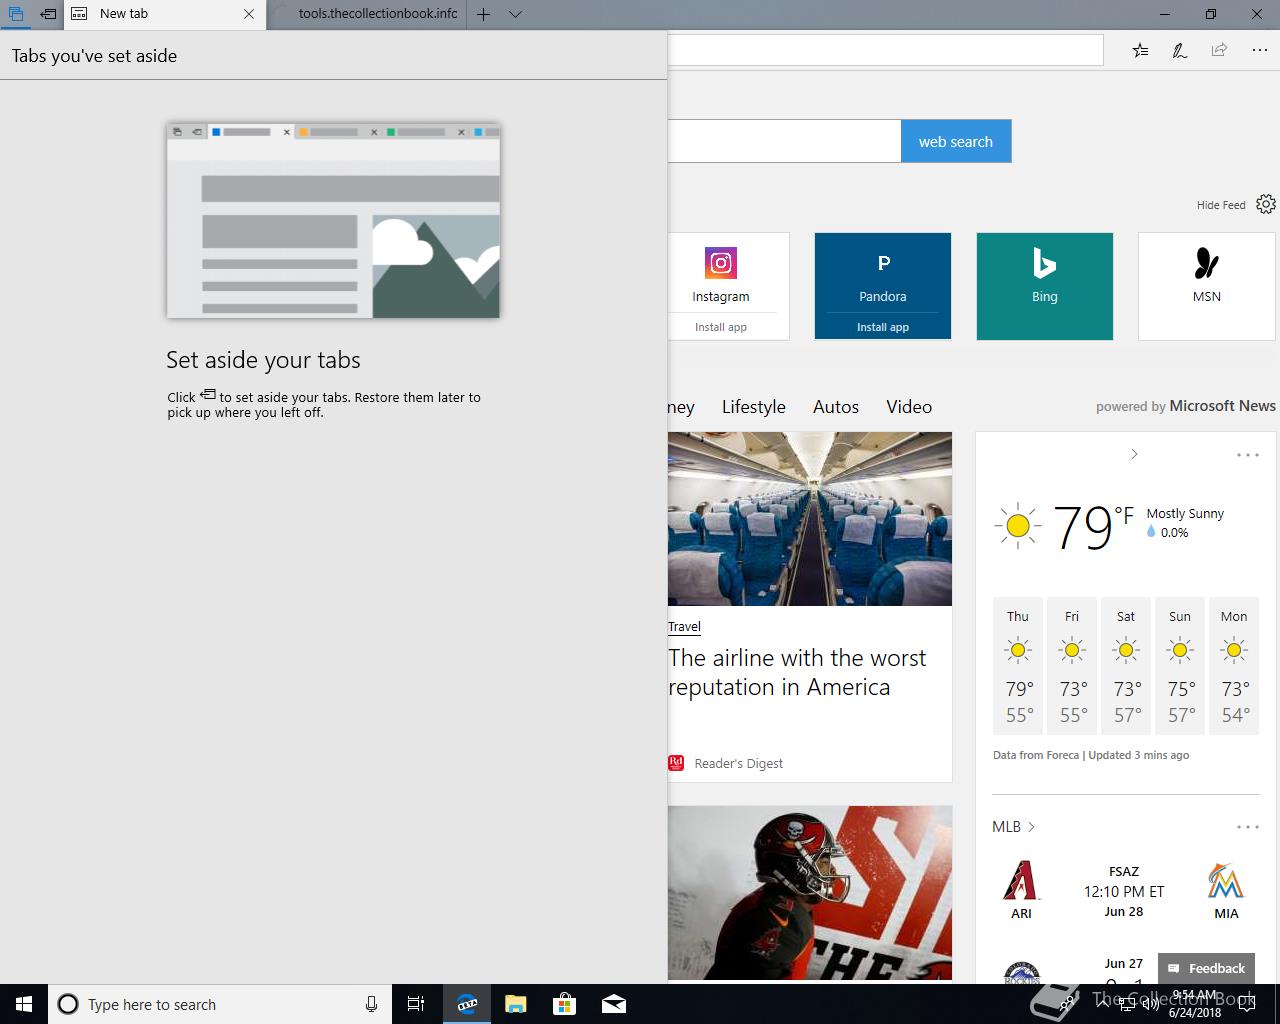The width and height of the screenshot is (1280, 1024).
Task: Open the Windows Start menu
Action: click(24, 1004)
